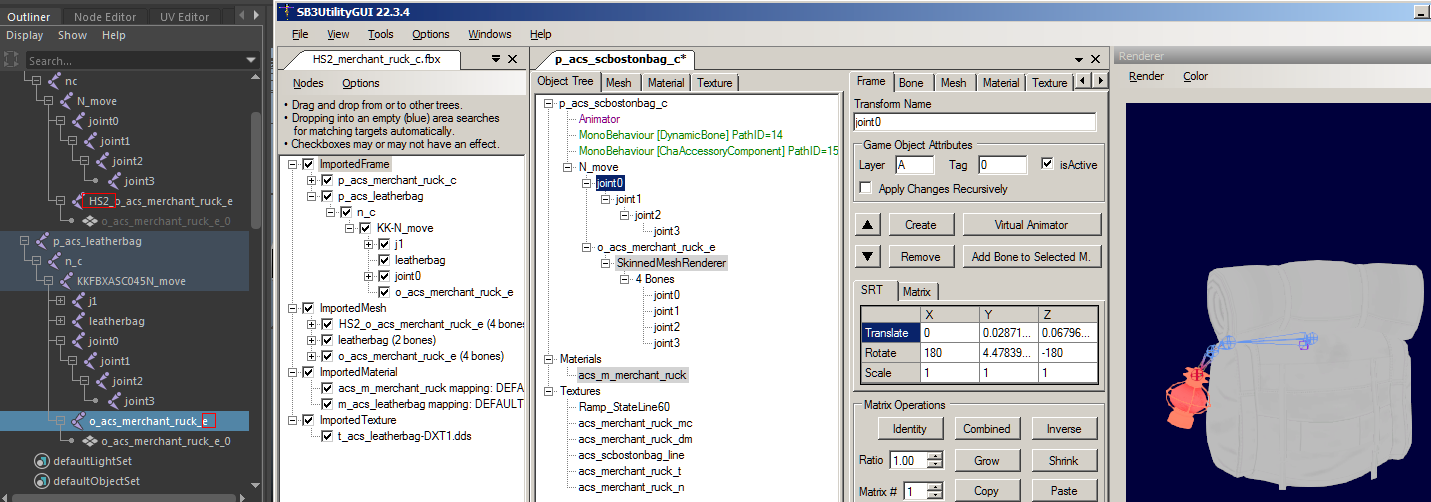Screen dimensions: 1431x502
Task: Click the defaultObjectSet set icon
Action: (41, 481)
